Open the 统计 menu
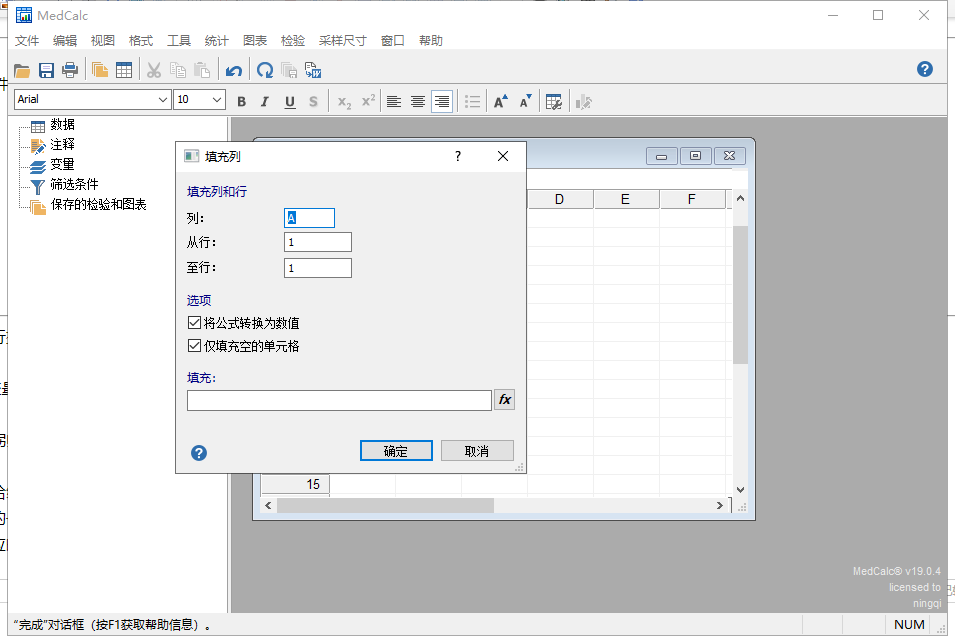Viewport: 955px width, 643px height. [x=216, y=41]
